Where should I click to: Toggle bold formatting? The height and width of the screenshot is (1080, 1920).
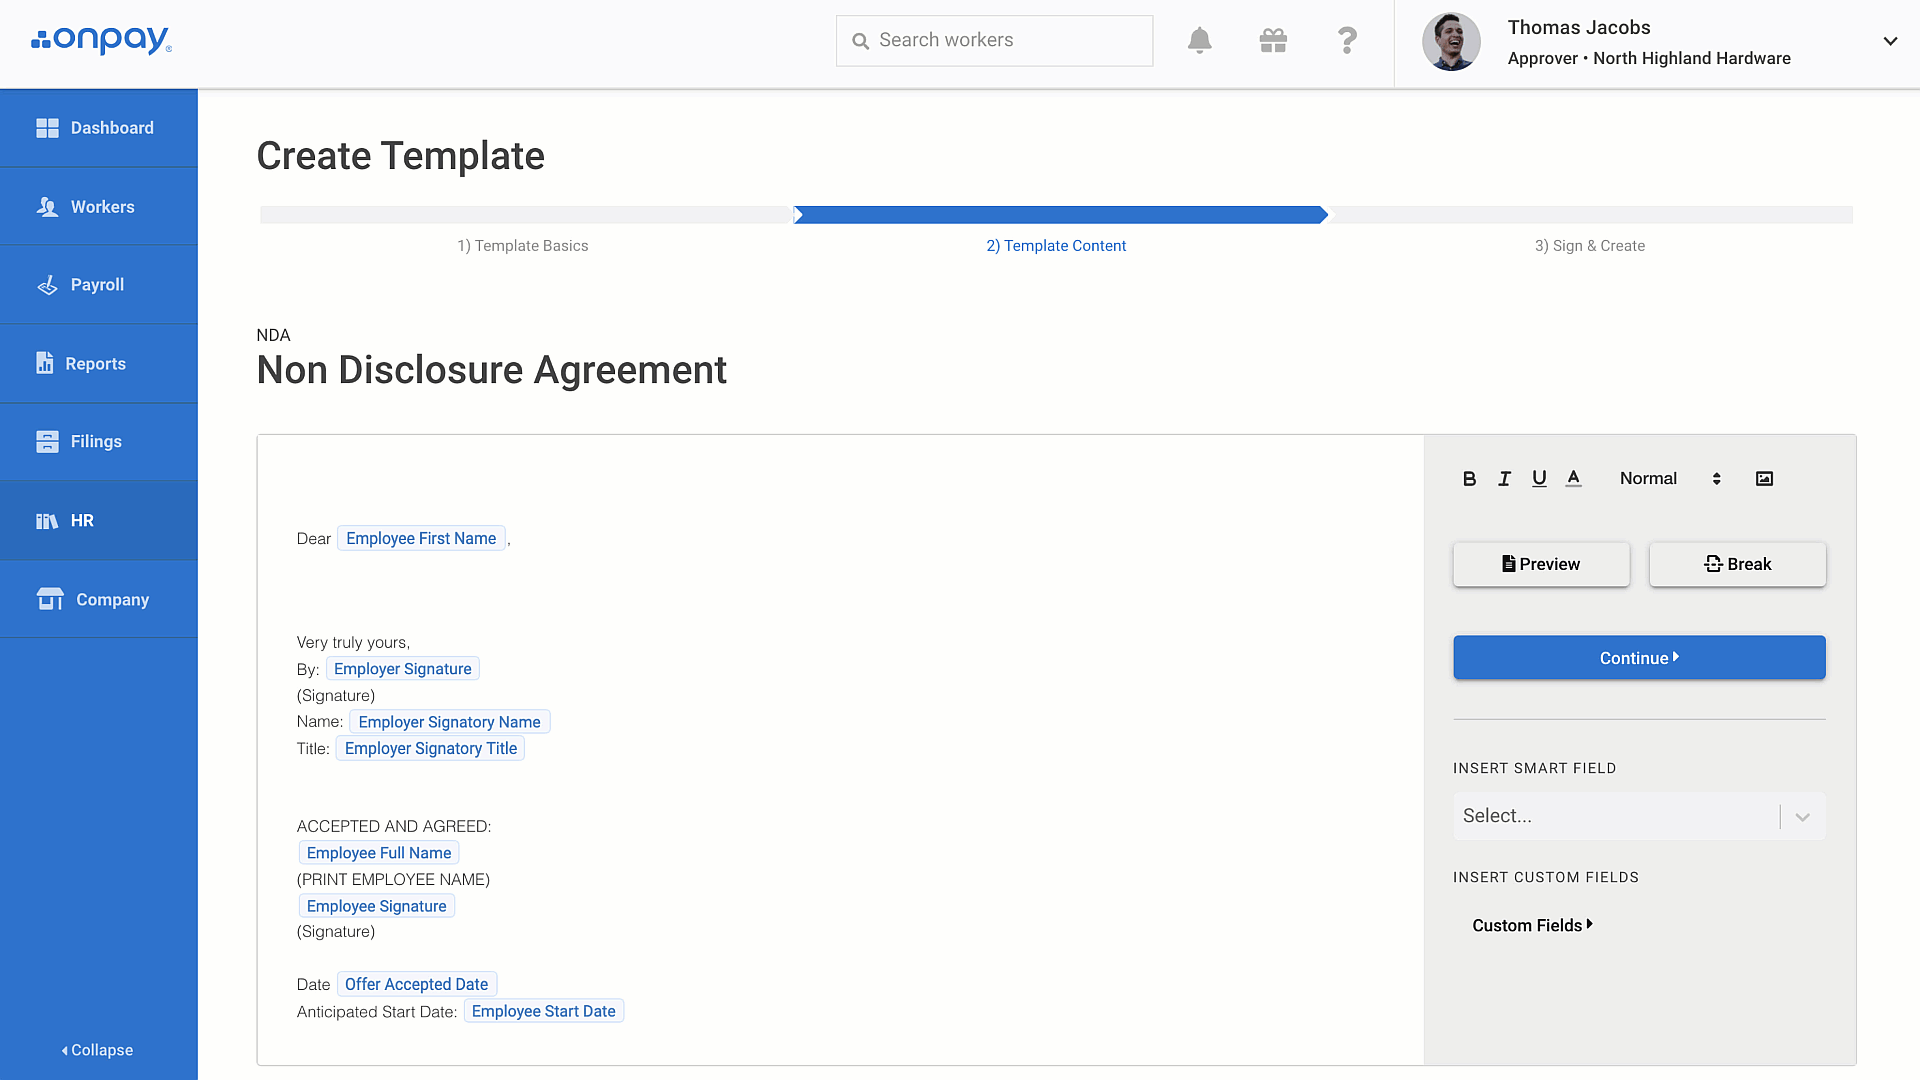point(1469,479)
